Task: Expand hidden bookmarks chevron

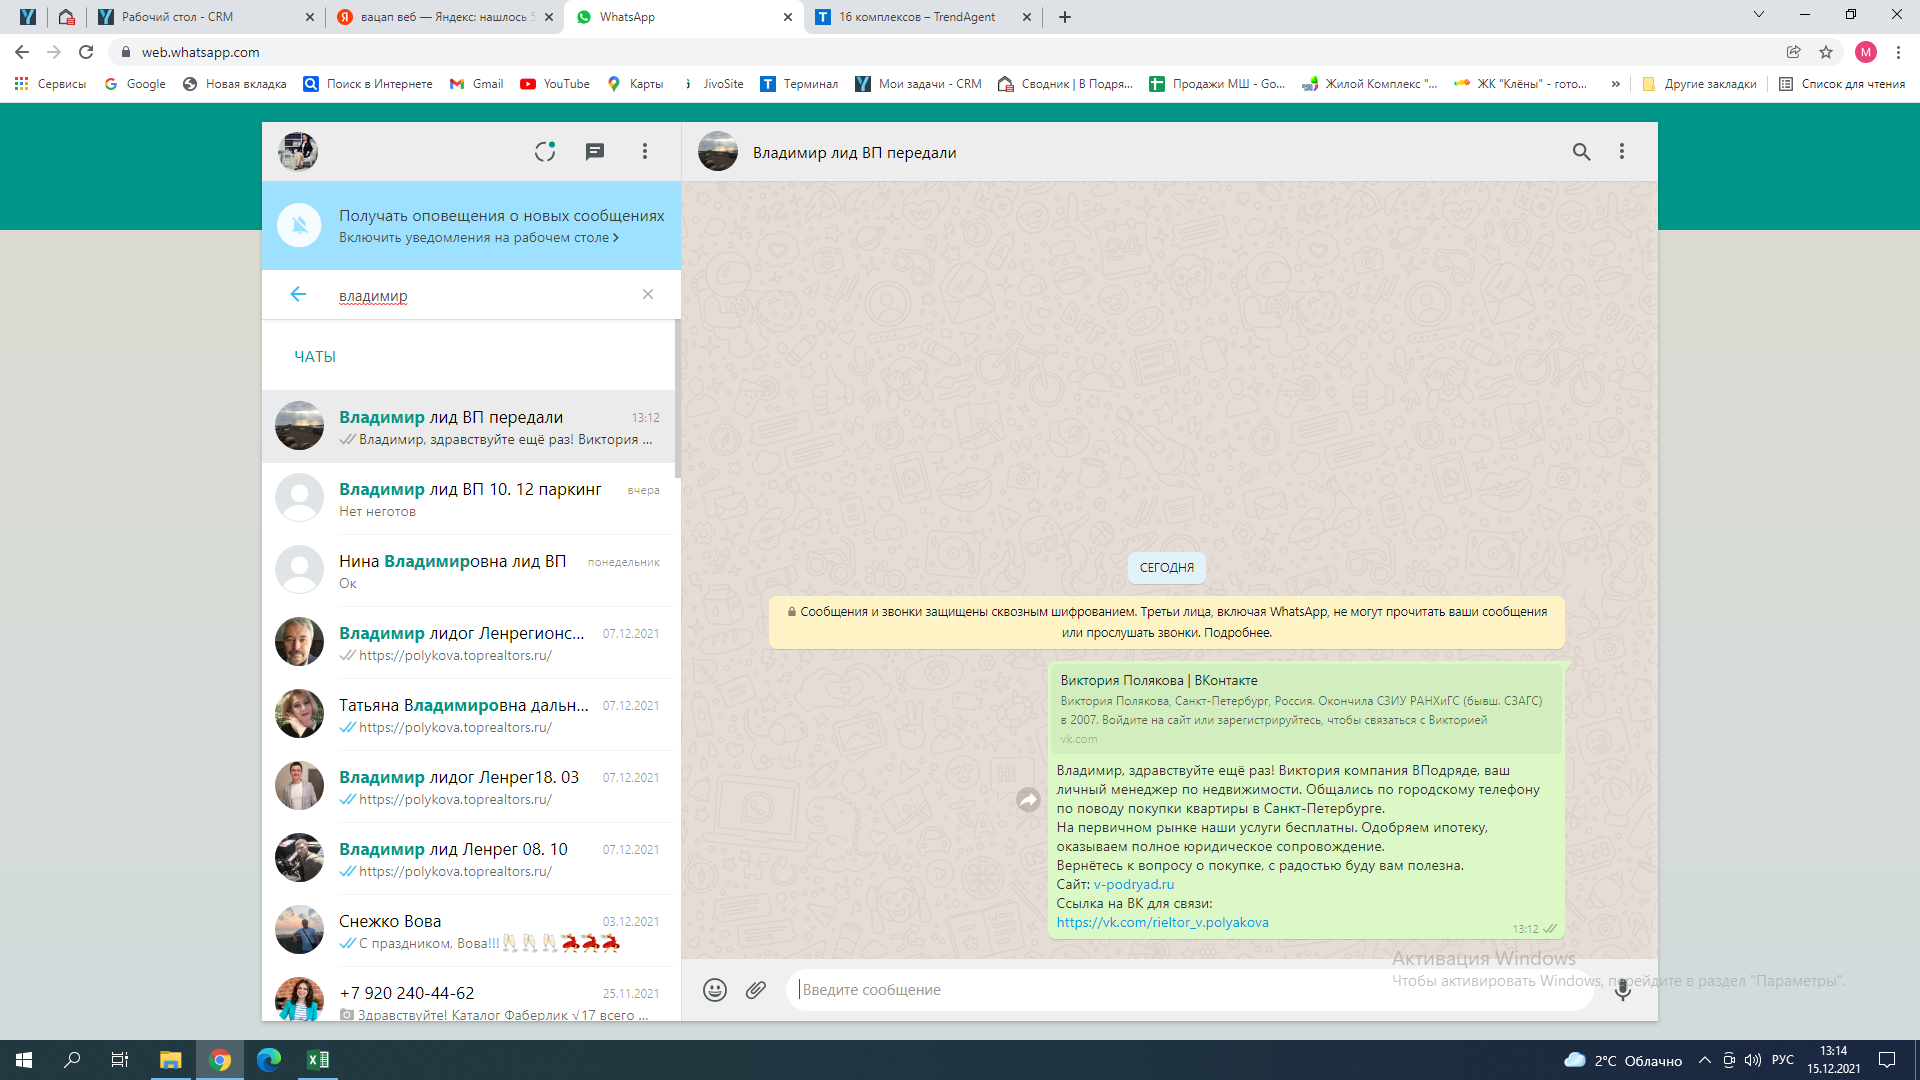Action: [1615, 84]
